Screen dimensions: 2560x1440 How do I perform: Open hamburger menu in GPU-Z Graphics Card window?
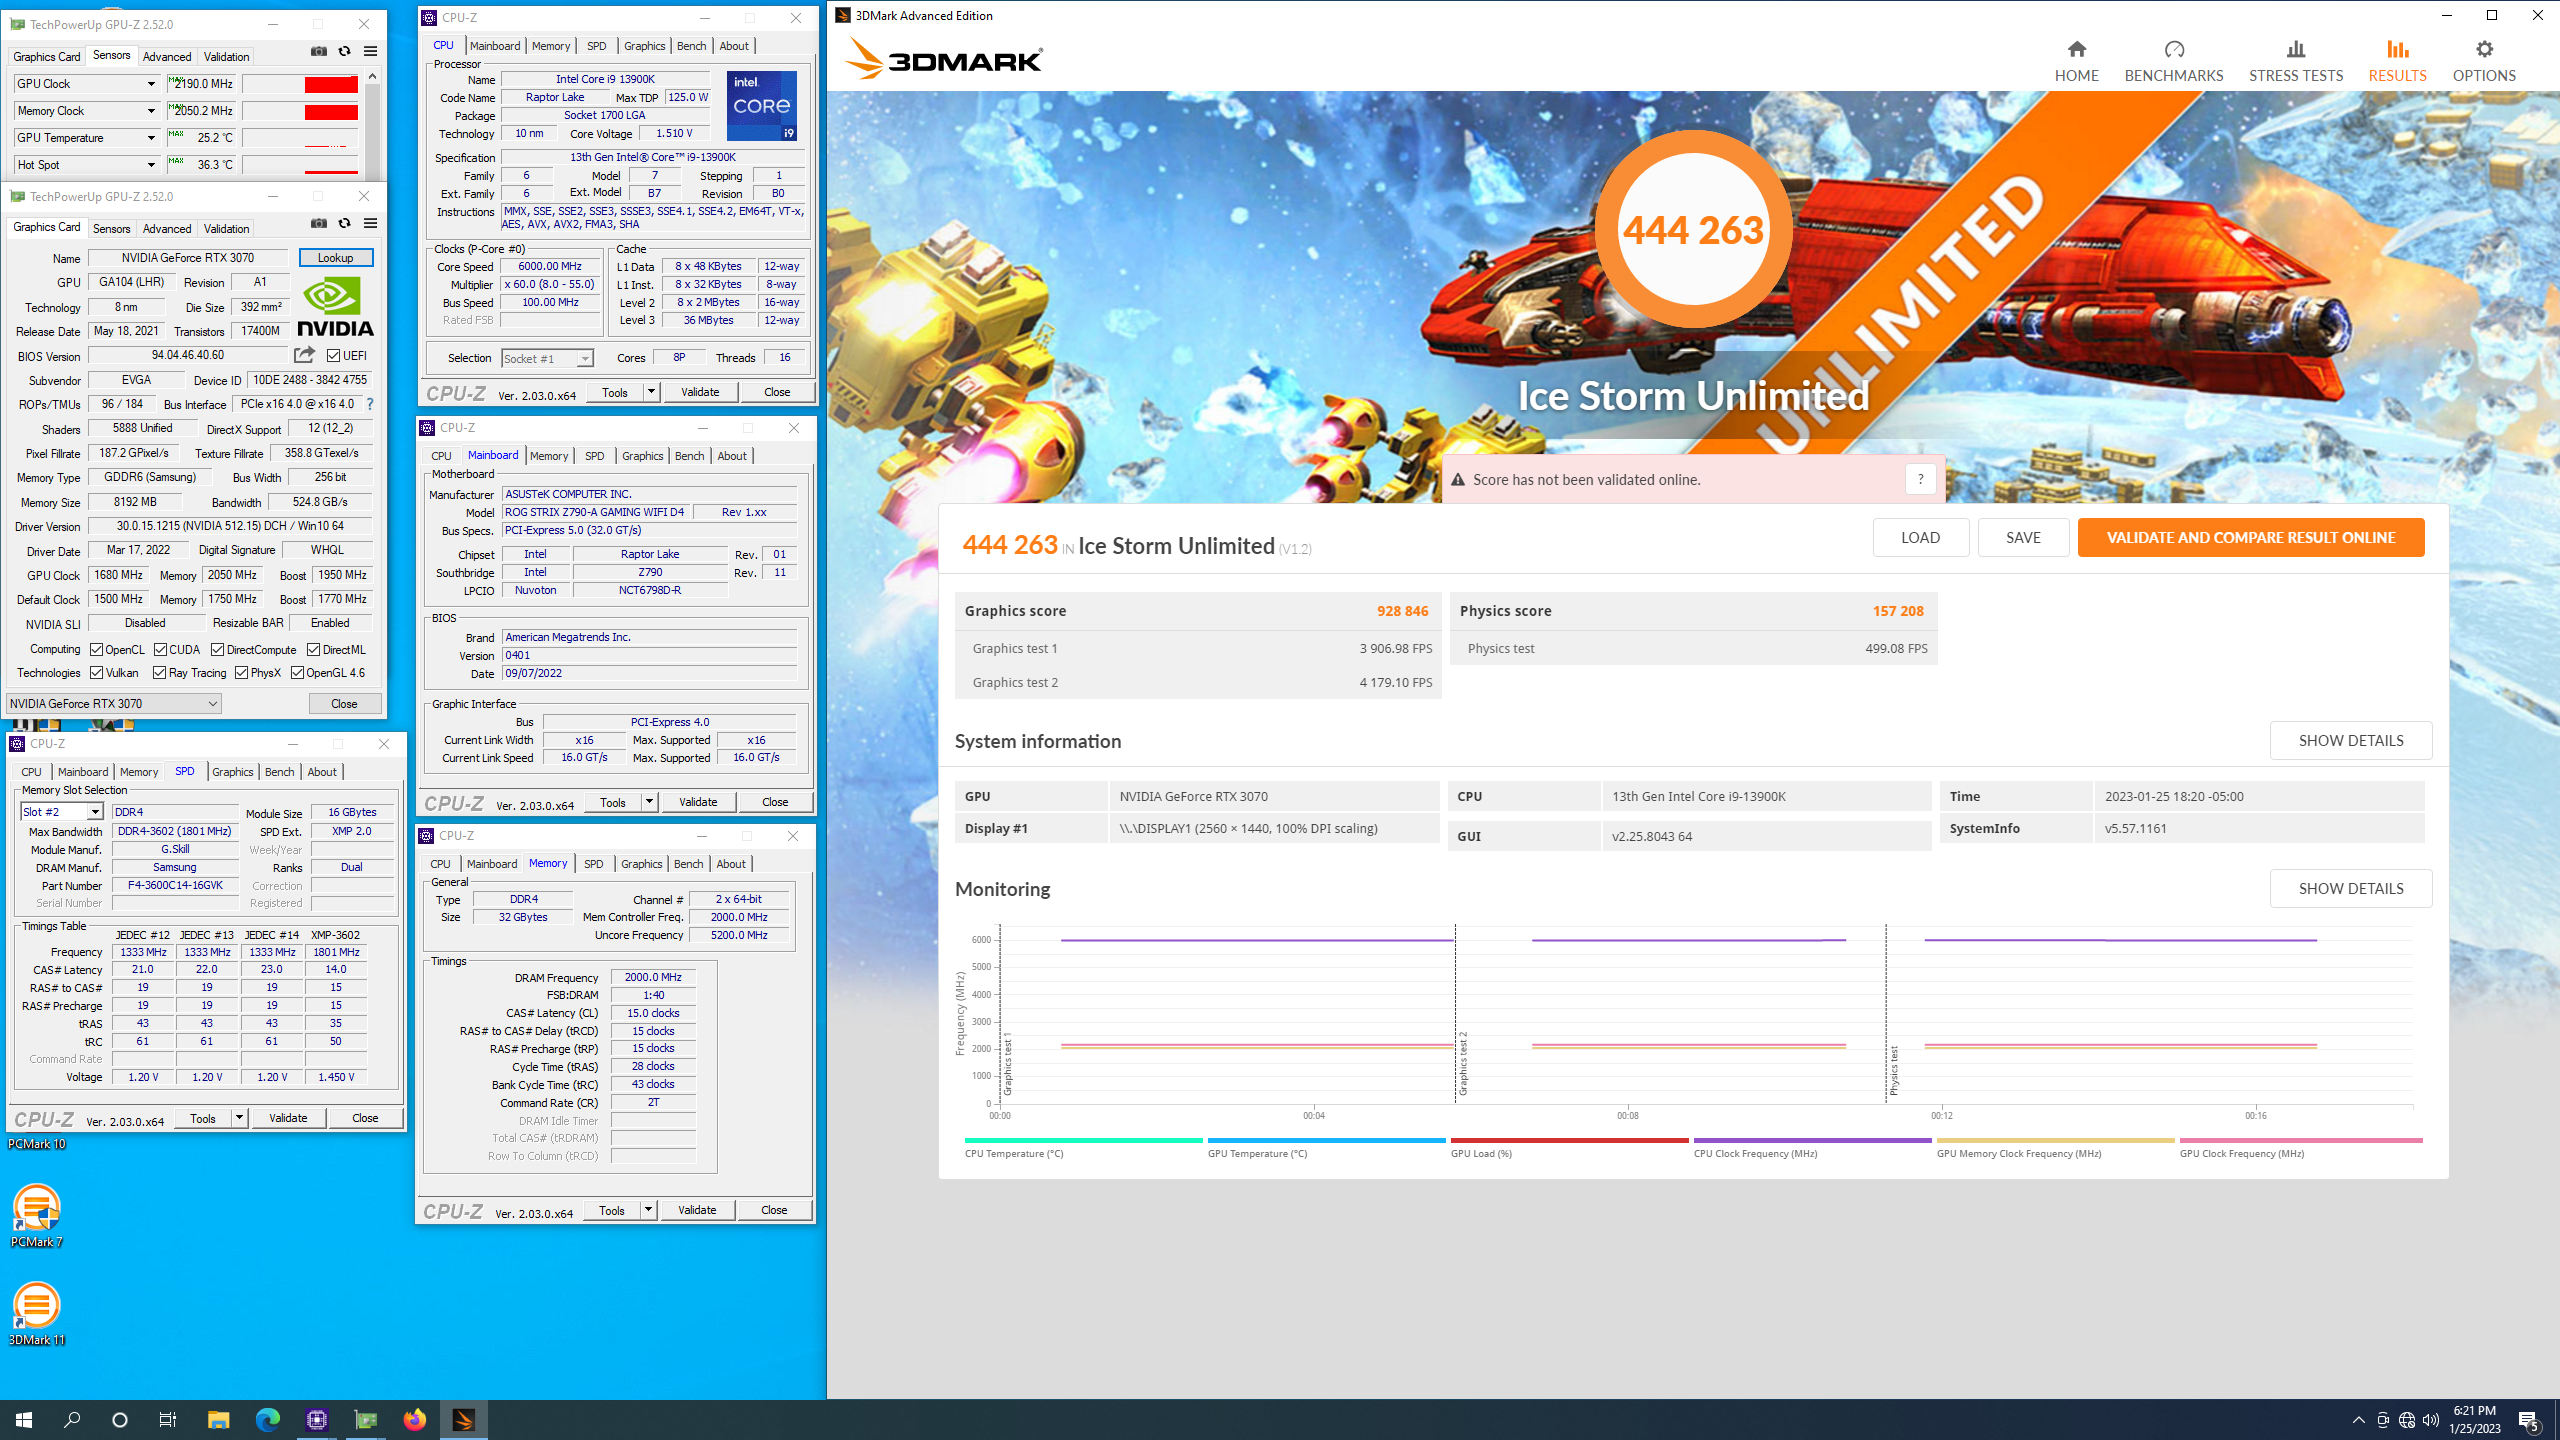pyautogui.click(x=370, y=224)
